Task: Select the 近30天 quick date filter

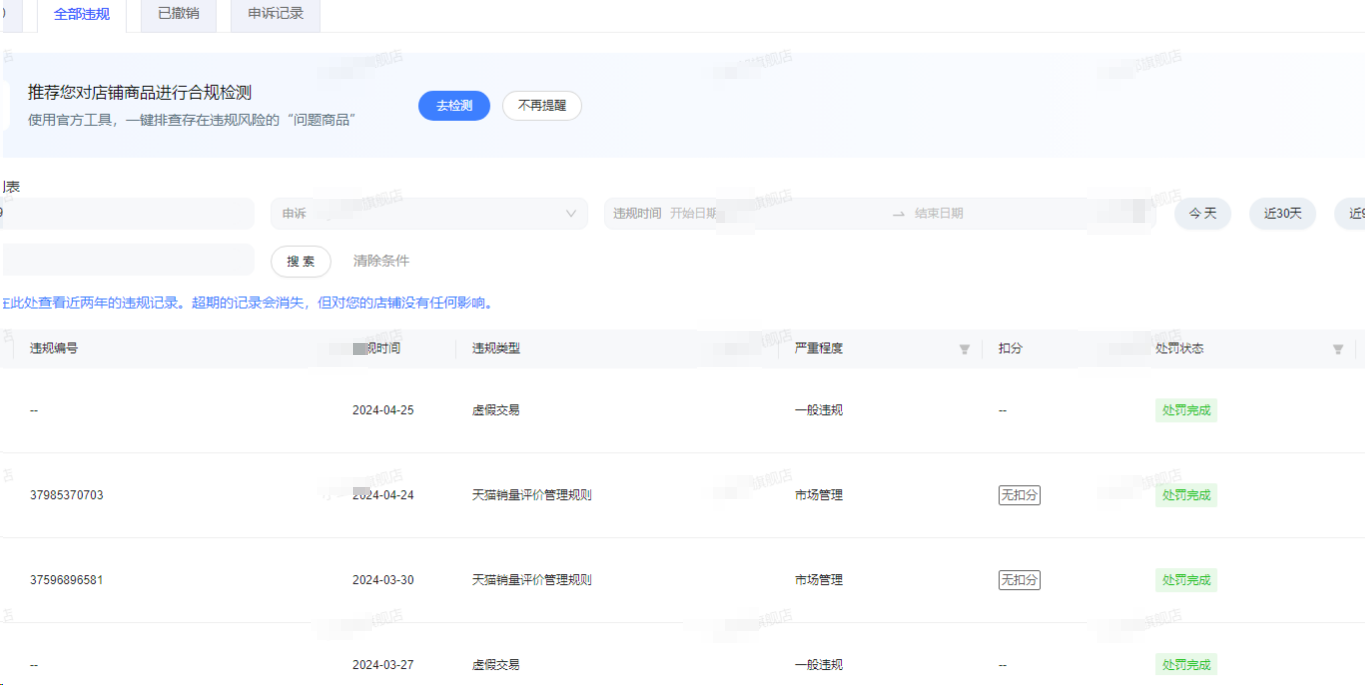Action: (1282, 214)
